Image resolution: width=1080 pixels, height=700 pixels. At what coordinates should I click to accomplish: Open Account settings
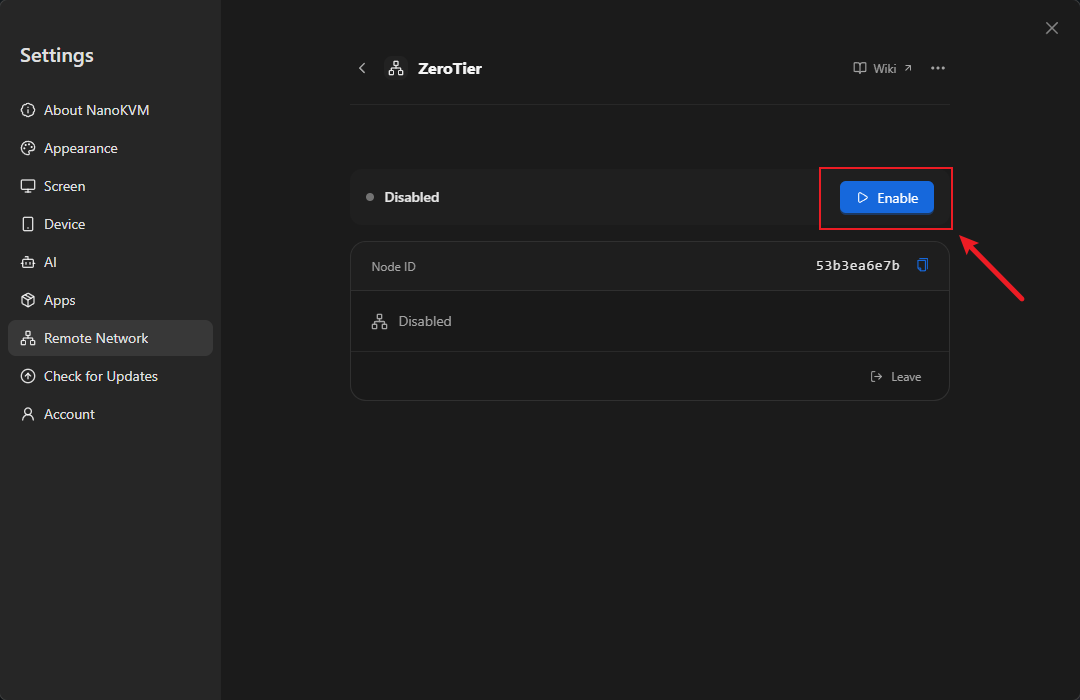(x=110, y=414)
